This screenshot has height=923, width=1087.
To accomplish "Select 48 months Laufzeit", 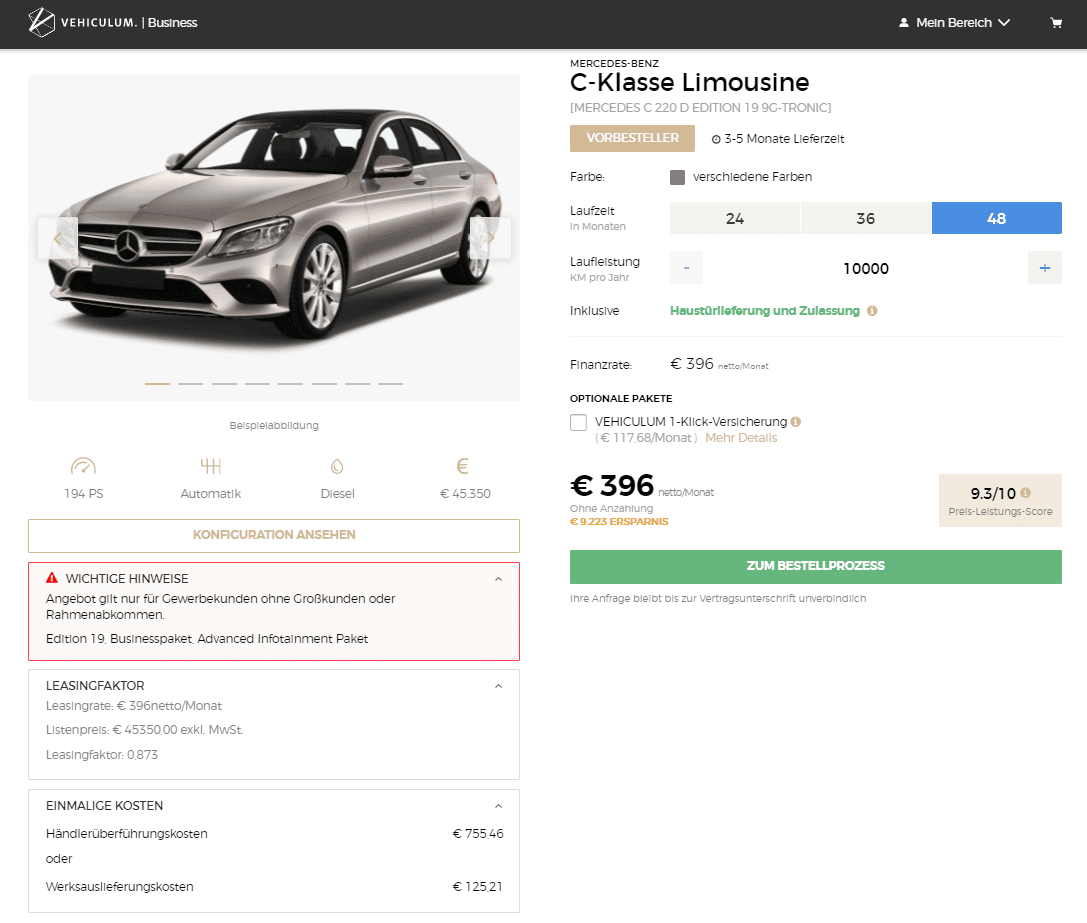I will 996,218.
